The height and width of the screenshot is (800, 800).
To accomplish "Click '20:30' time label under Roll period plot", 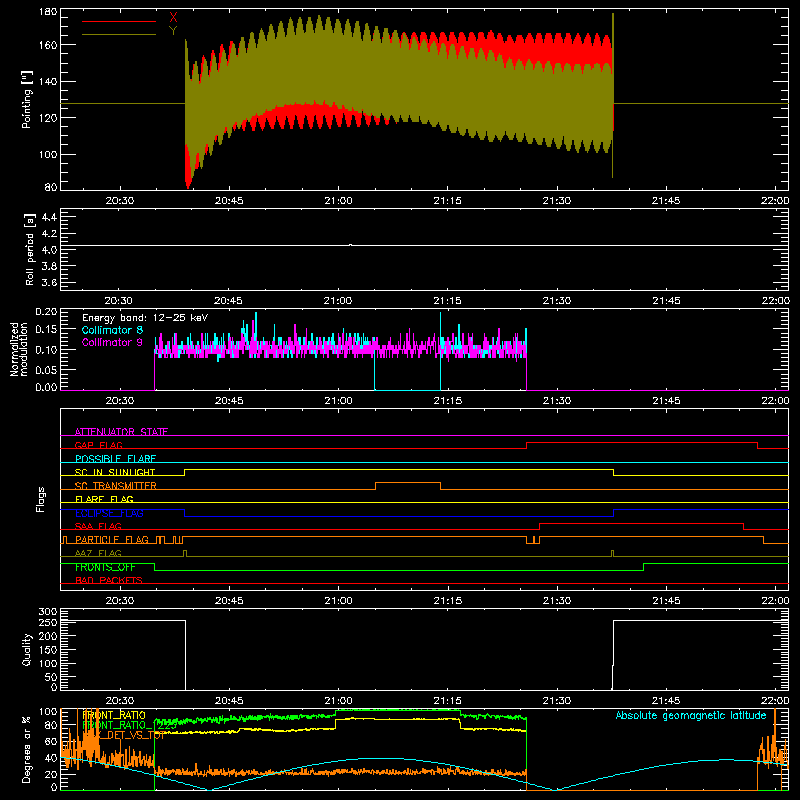I will [118, 301].
